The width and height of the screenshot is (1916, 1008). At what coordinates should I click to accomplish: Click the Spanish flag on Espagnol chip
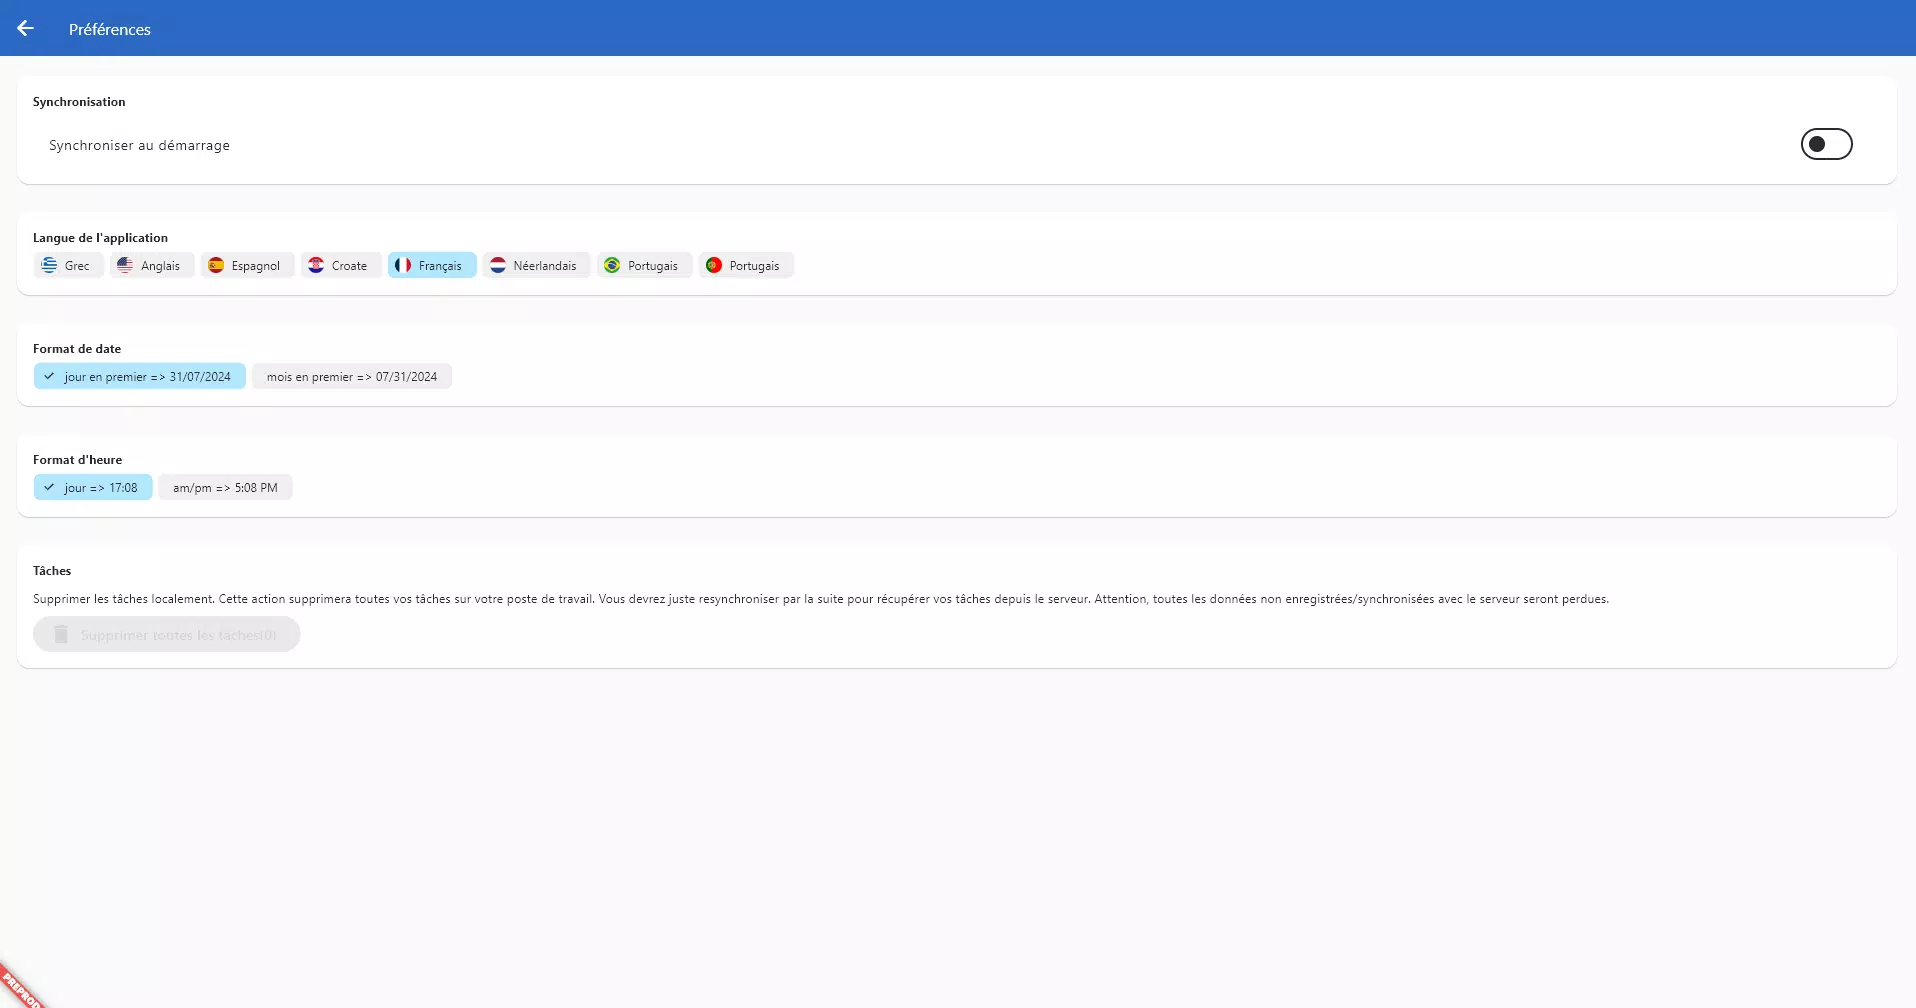point(216,265)
